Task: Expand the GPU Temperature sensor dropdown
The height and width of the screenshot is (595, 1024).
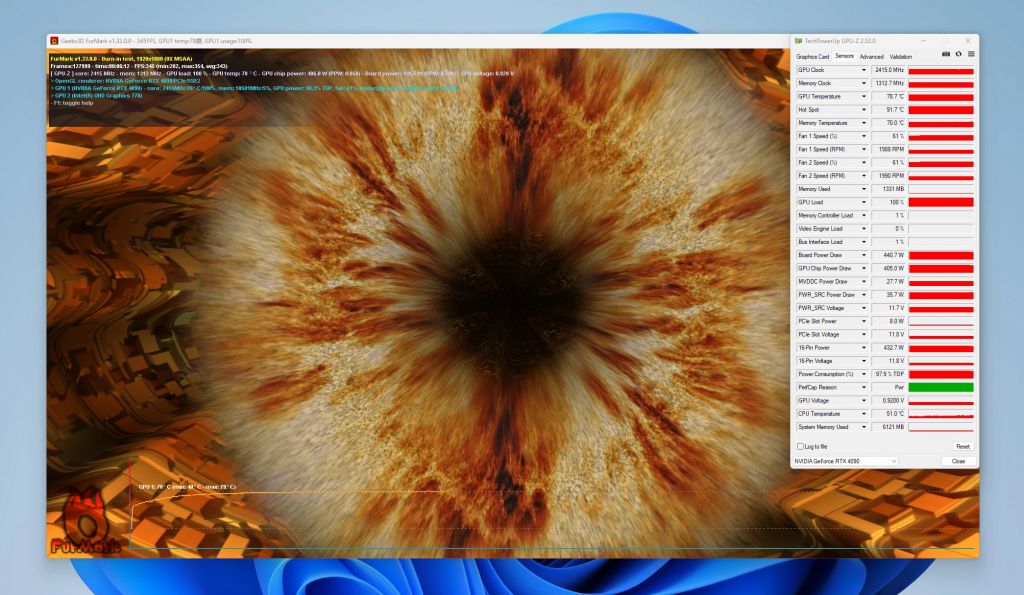Action: 863,97
